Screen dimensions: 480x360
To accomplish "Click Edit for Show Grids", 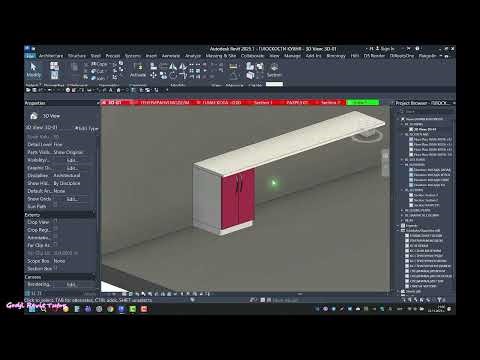I will click(72, 199).
